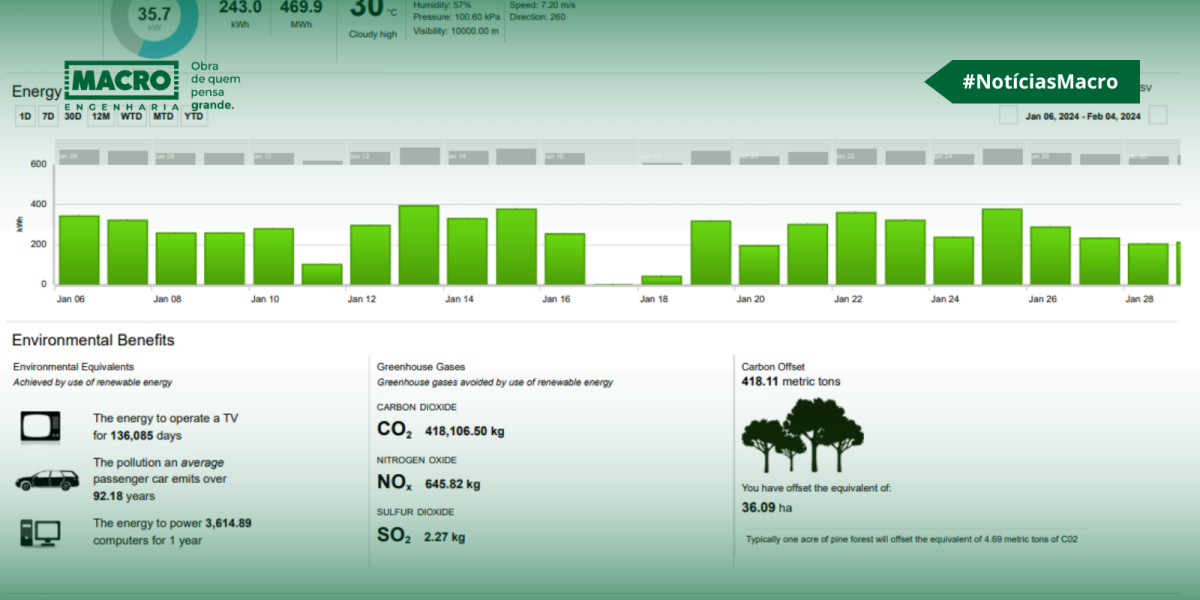The height and width of the screenshot is (600, 1200).
Task: Switch chart to 12M range
Action: tap(101, 117)
